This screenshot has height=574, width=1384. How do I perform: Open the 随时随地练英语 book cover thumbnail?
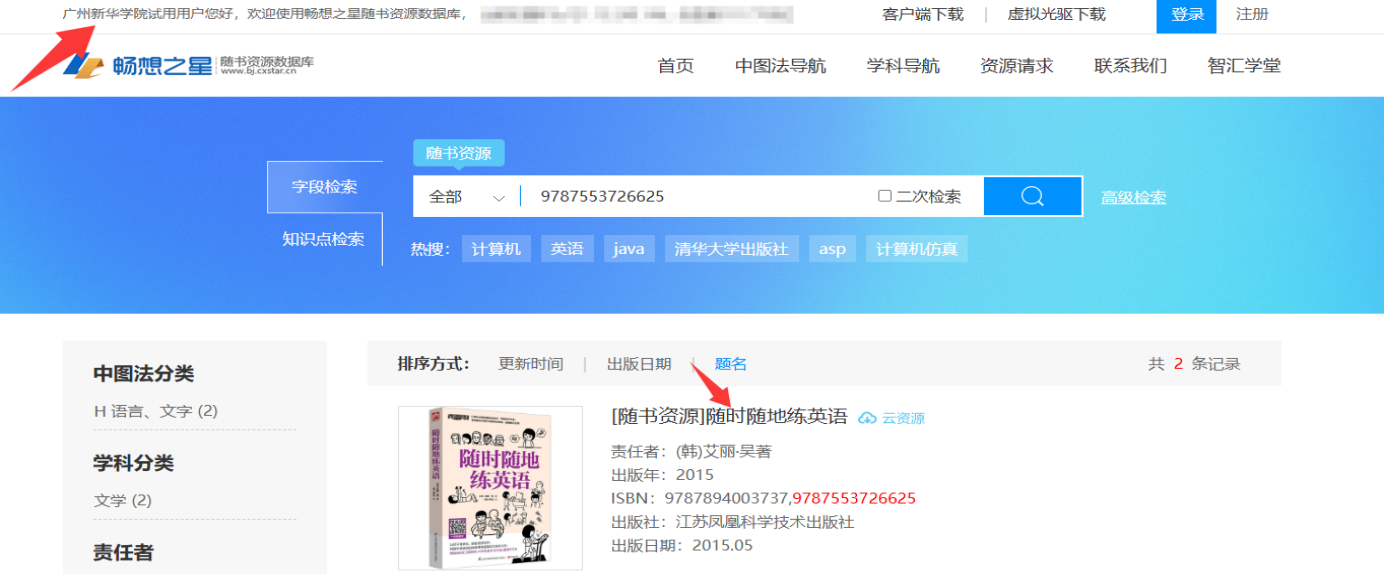coord(490,487)
